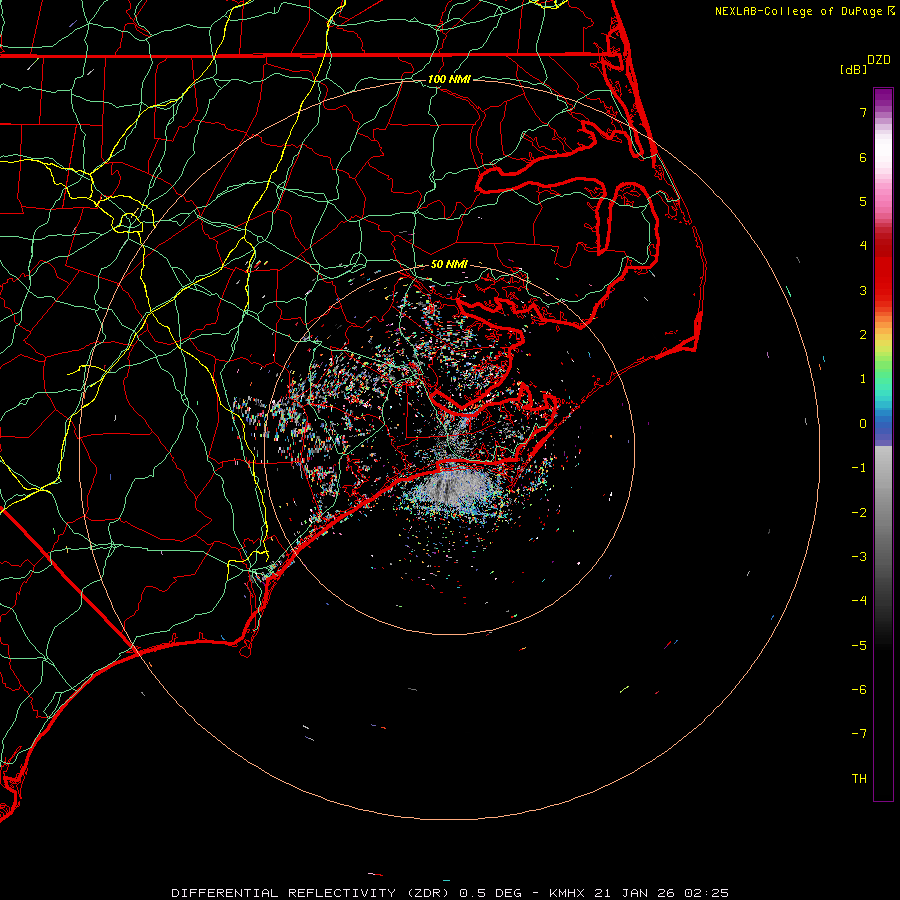900x900 pixels.
Task: Click the 6 dB scale label
Action: (x=863, y=157)
